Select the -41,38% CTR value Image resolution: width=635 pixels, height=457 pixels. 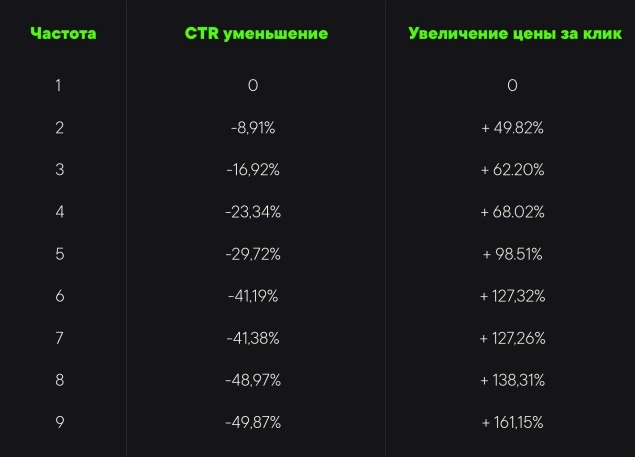point(253,338)
